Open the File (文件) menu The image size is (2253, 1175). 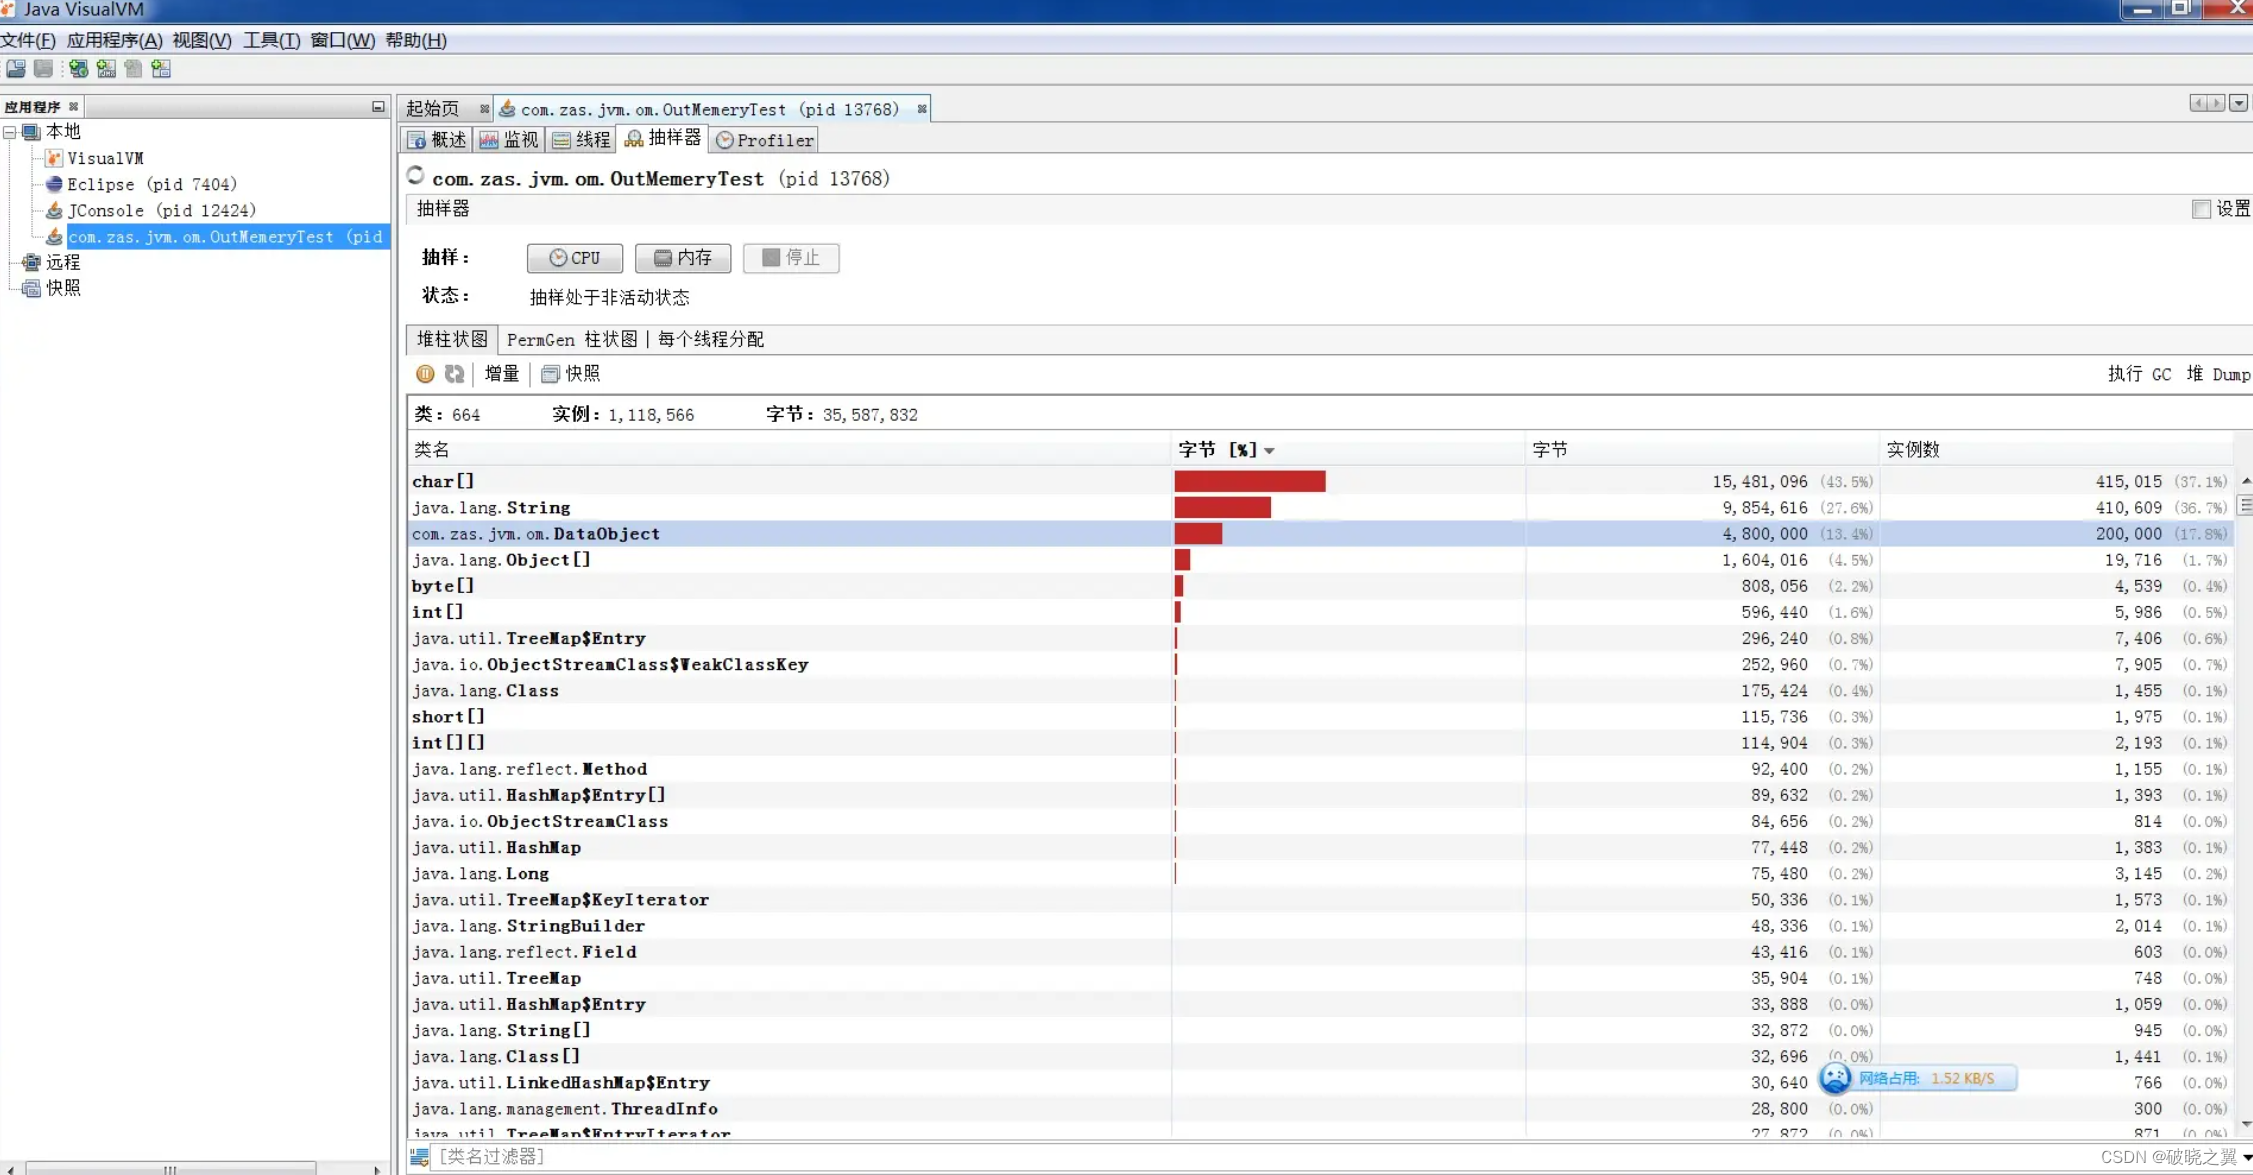pos(29,40)
